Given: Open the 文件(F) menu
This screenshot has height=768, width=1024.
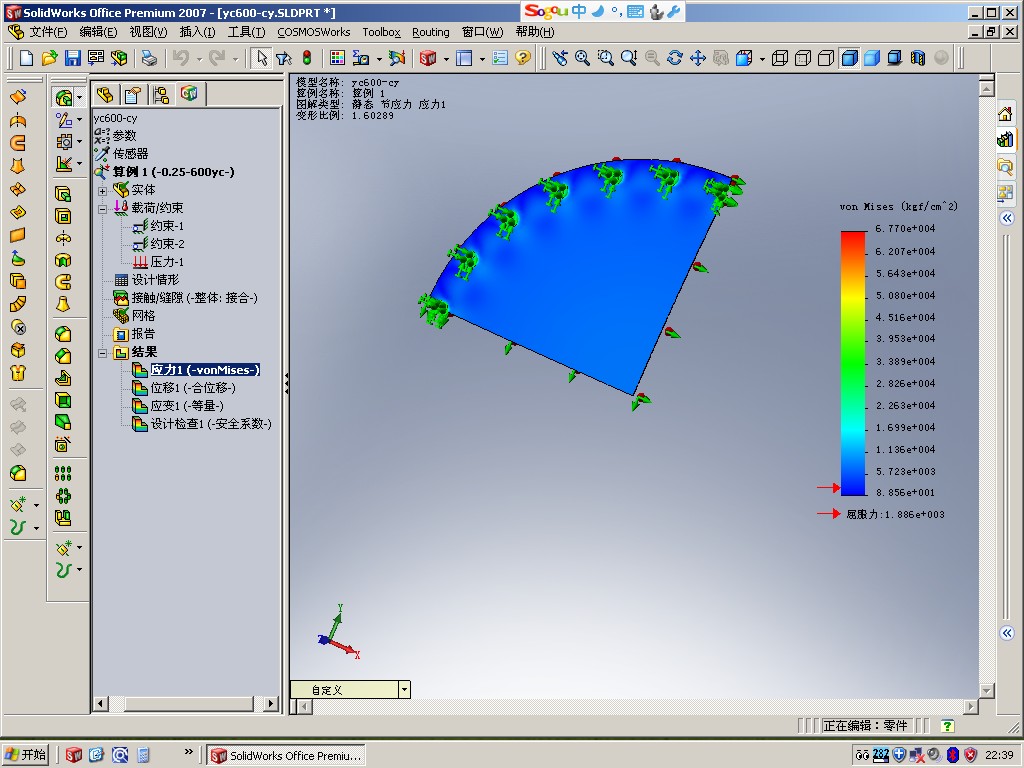Looking at the screenshot, I should [x=48, y=32].
